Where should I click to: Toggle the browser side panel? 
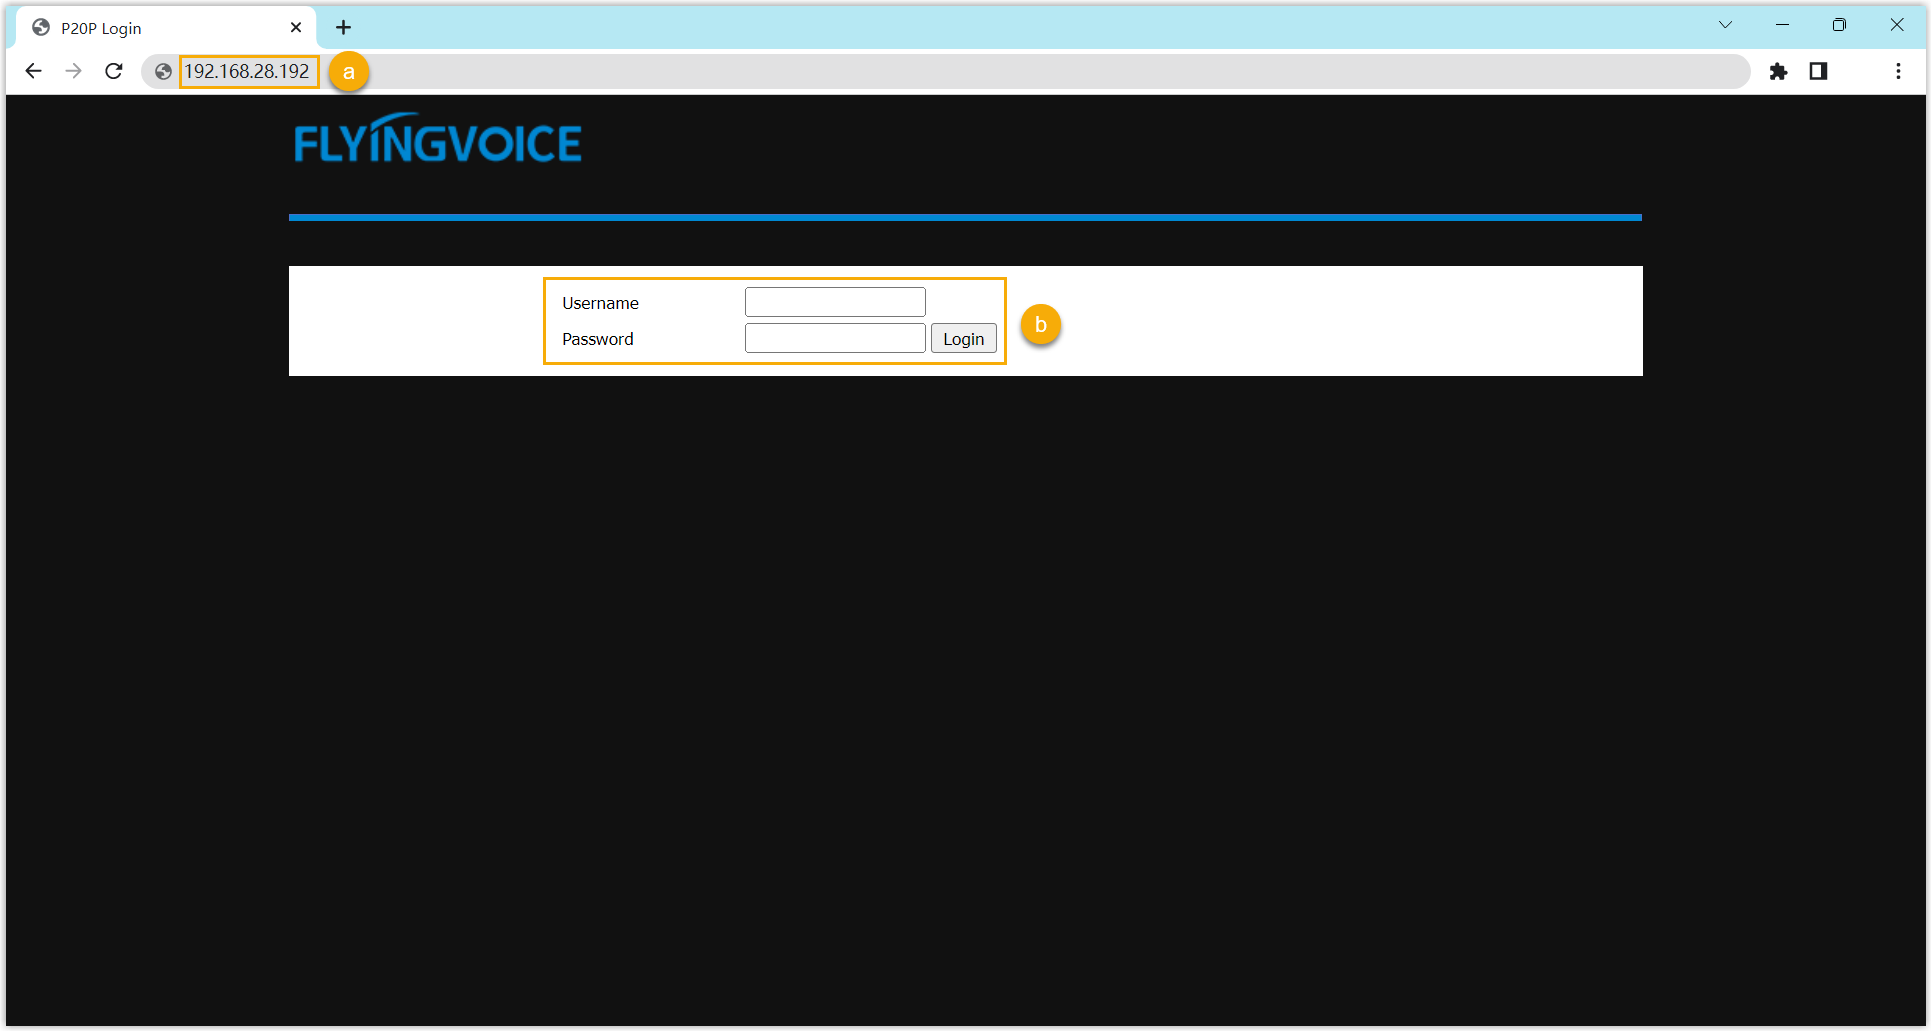1818,71
